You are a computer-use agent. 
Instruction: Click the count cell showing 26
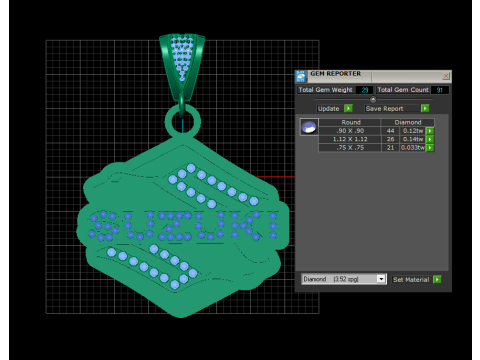point(390,139)
